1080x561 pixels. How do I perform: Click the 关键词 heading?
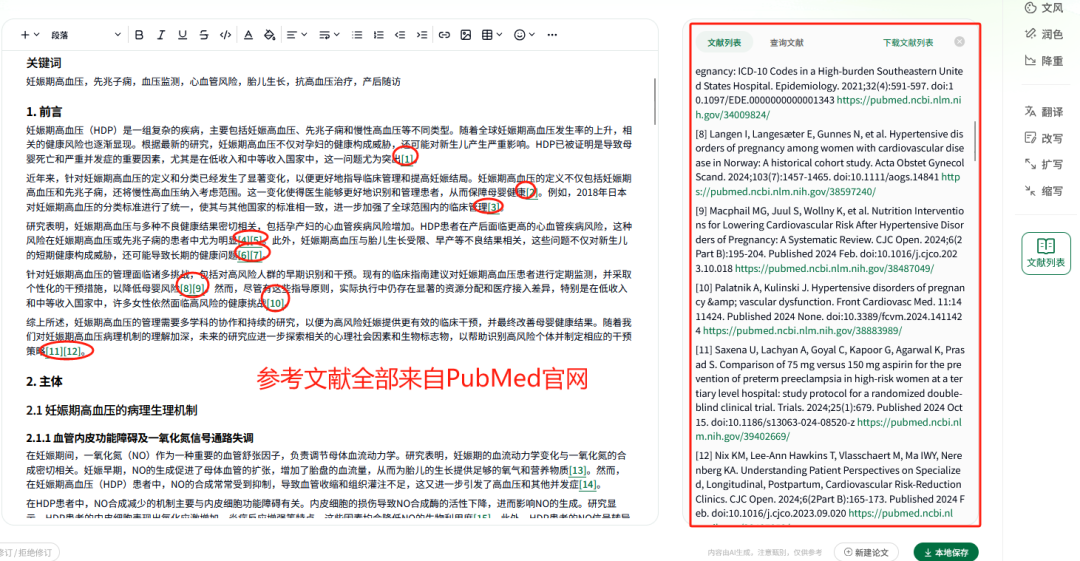click(43, 63)
